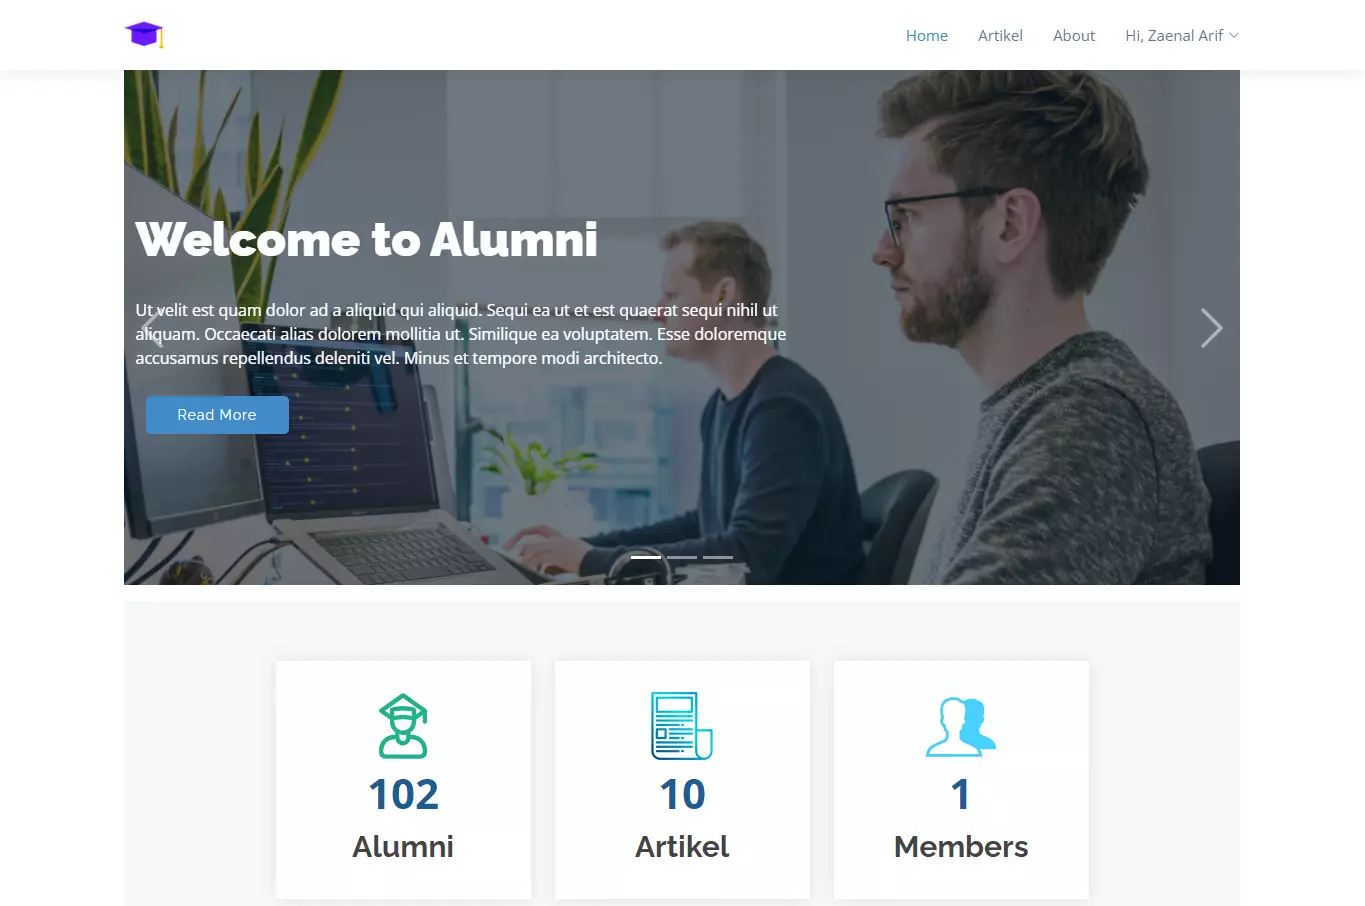Image resolution: width=1365 pixels, height=906 pixels.
Task: Select the third carousel indicator
Action: point(718,557)
